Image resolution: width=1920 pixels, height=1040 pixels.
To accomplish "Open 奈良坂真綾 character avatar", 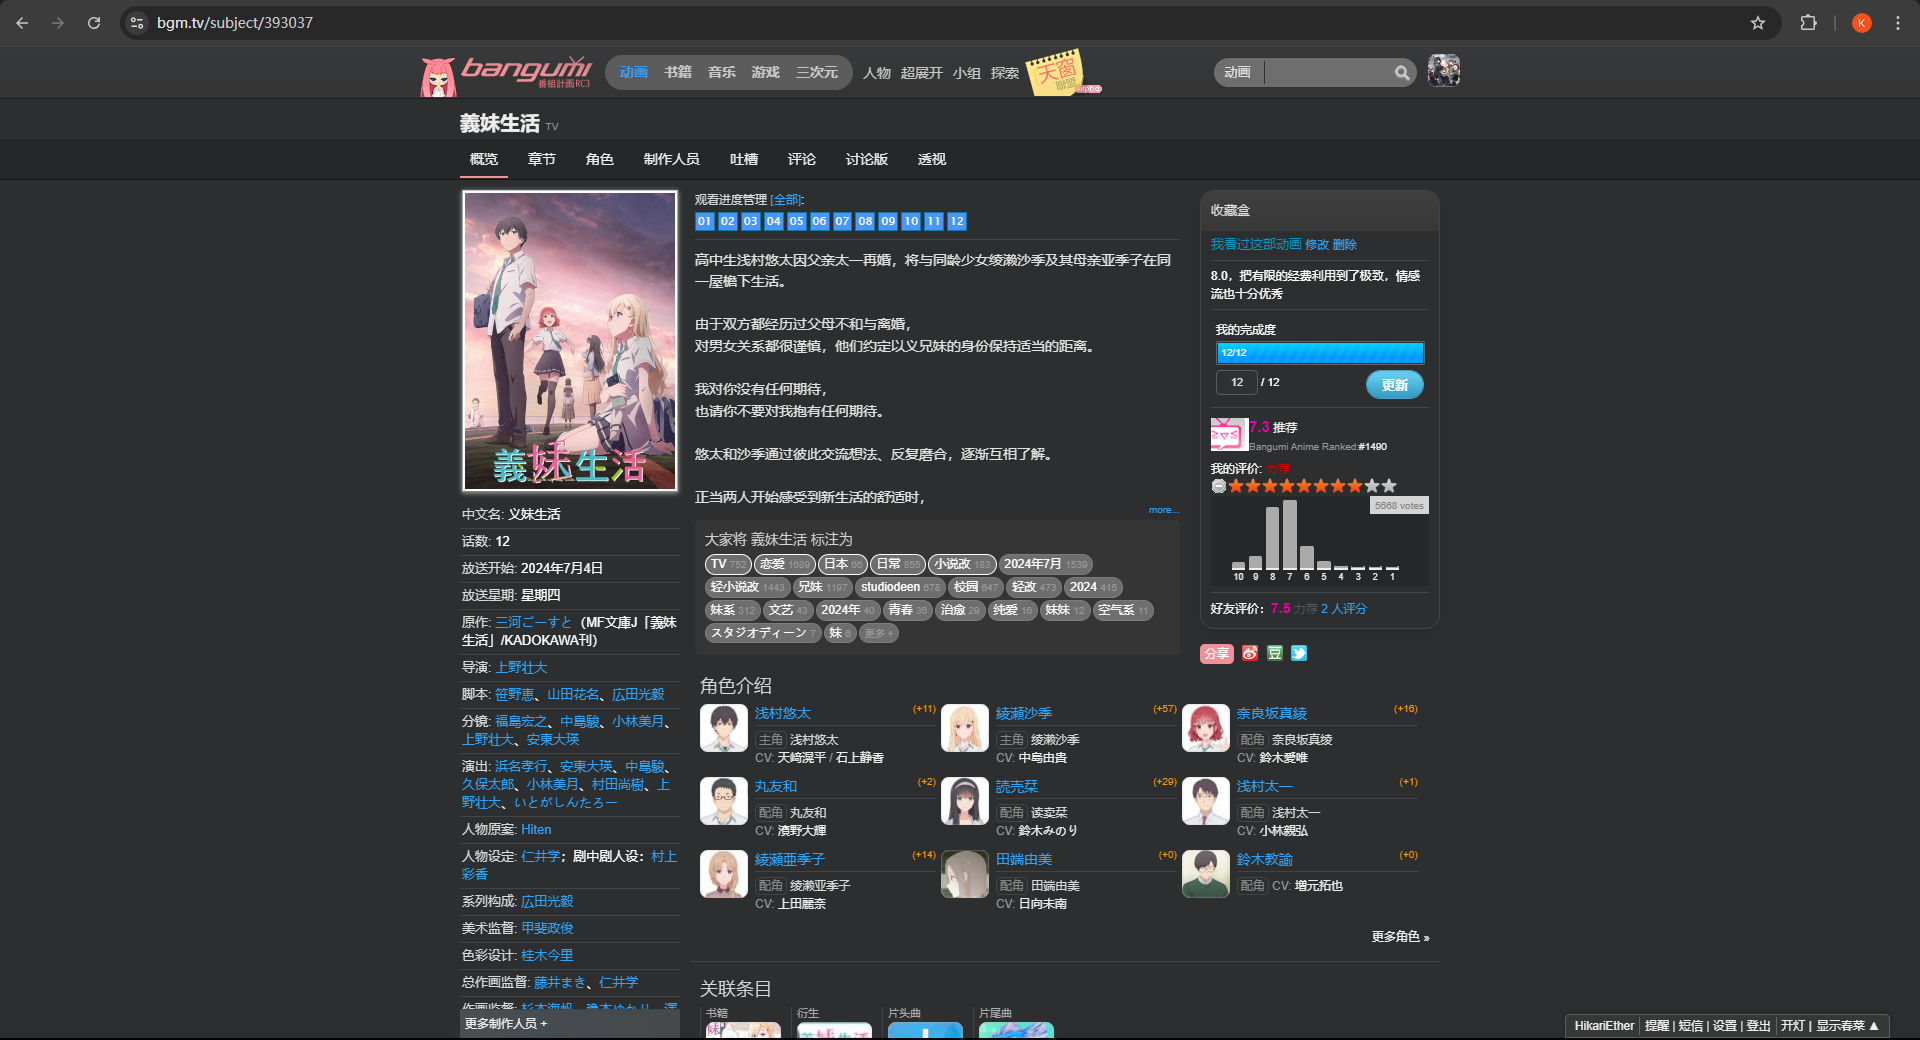I will pos(1205,728).
